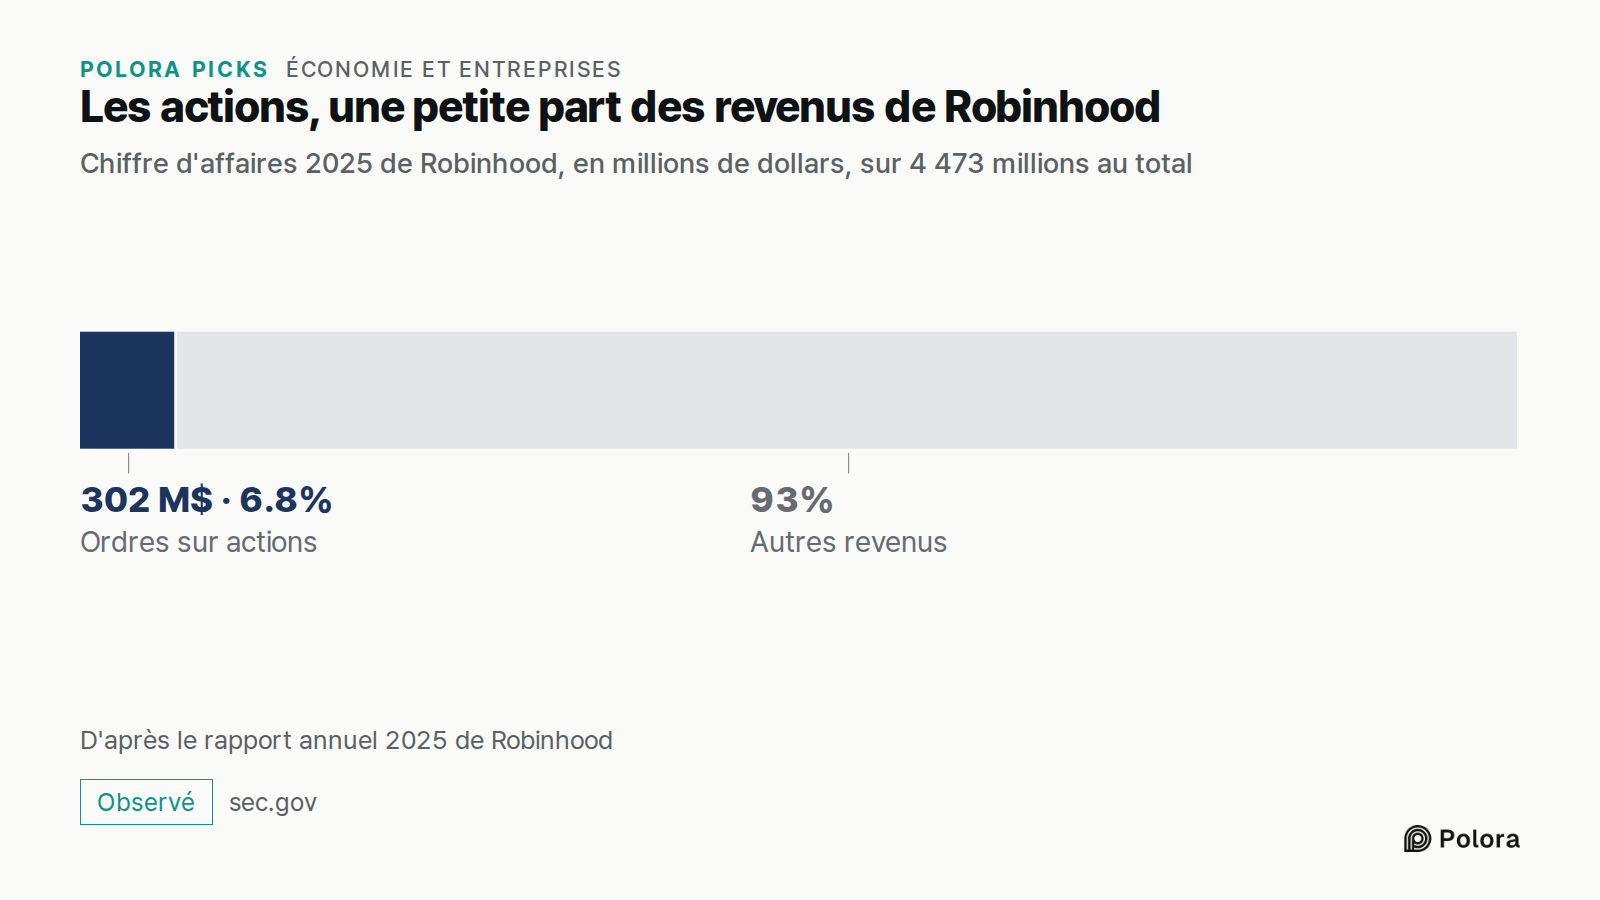
Task: Click the '93%' value
Action: [791, 500]
